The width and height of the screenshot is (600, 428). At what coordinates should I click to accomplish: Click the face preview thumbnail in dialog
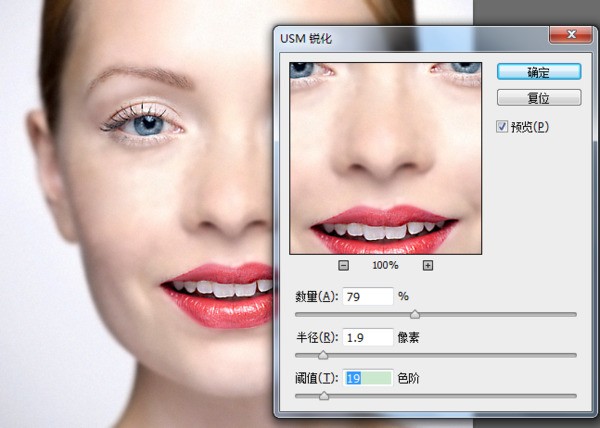[x=385, y=158]
